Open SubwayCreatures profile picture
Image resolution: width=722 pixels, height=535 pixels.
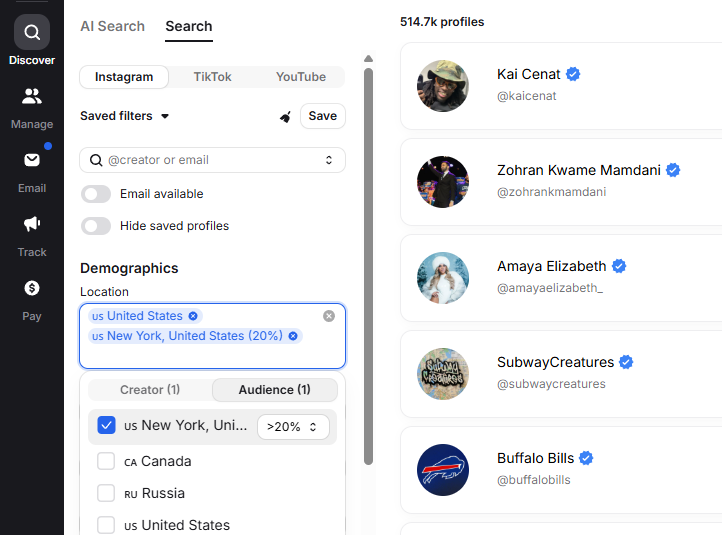(443, 374)
